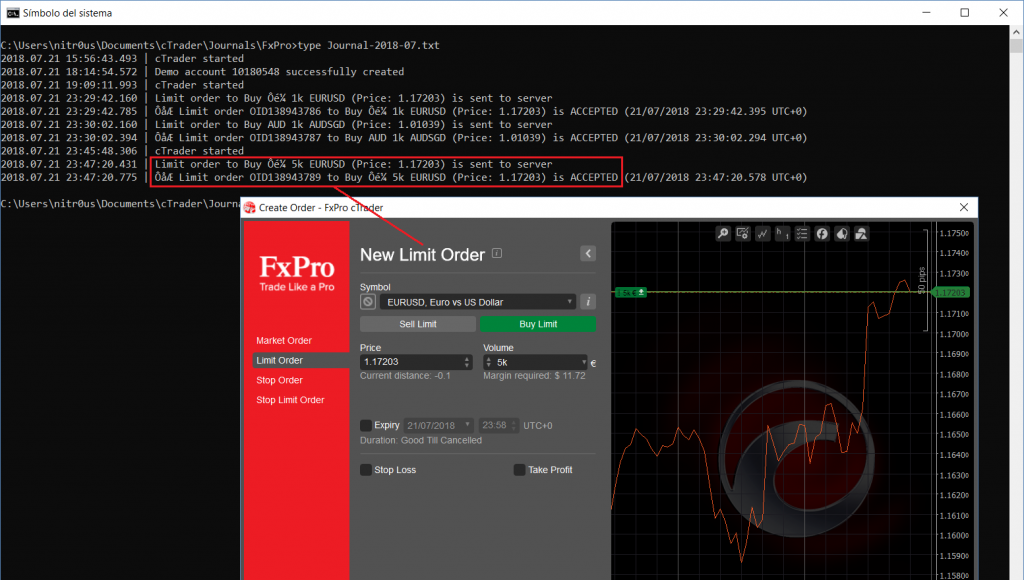Click the 5k pending order label on chart
The image size is (1024, 580).
(631, 293)
